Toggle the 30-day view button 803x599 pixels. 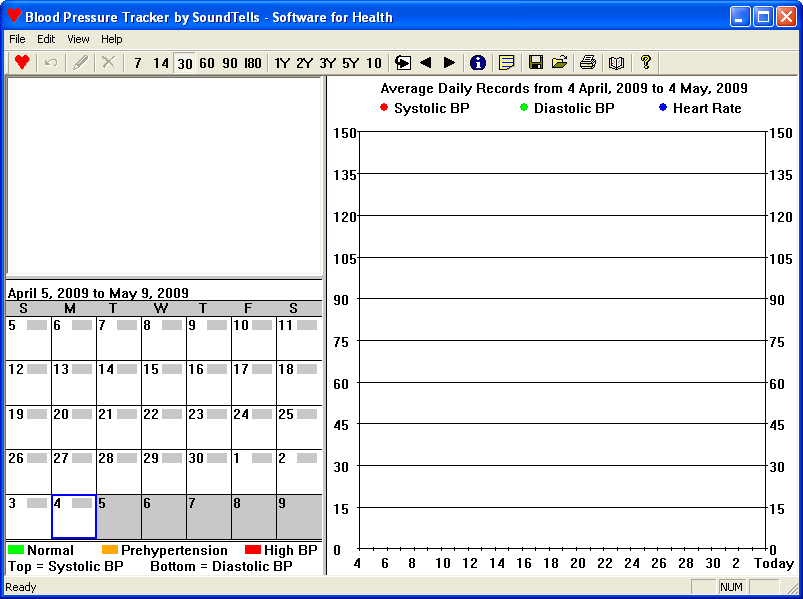point(183,62)
